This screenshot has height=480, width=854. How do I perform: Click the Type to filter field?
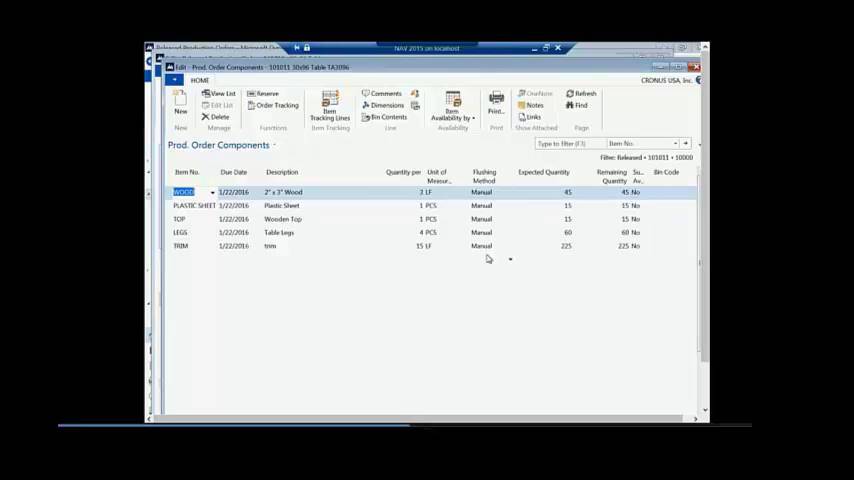point(570,143)
